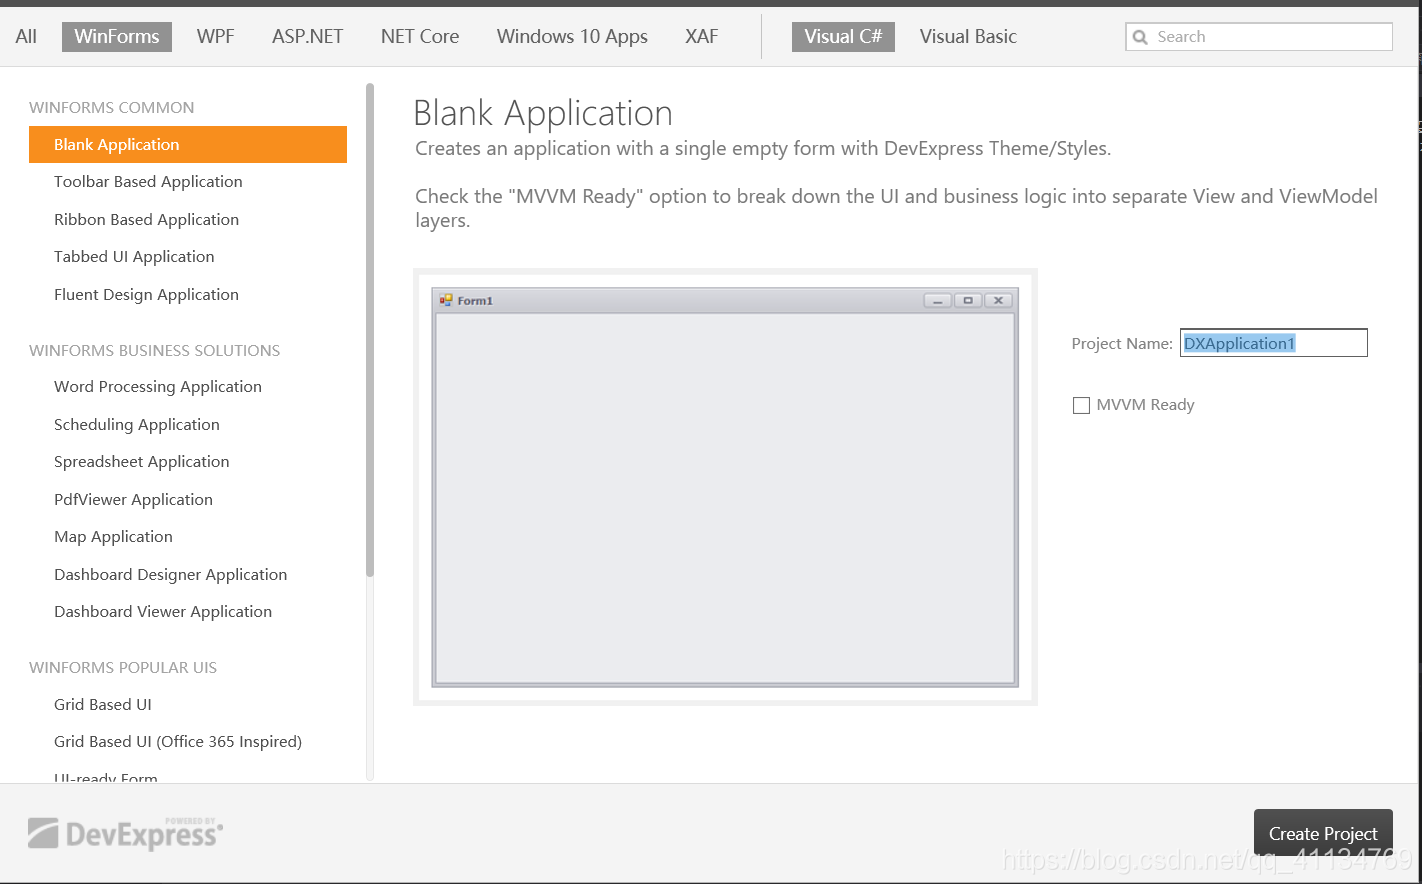Viewport: 1422px width, 884px height.
Task: Select the Windows 10 Apps tab
Action: coord(572,37)
